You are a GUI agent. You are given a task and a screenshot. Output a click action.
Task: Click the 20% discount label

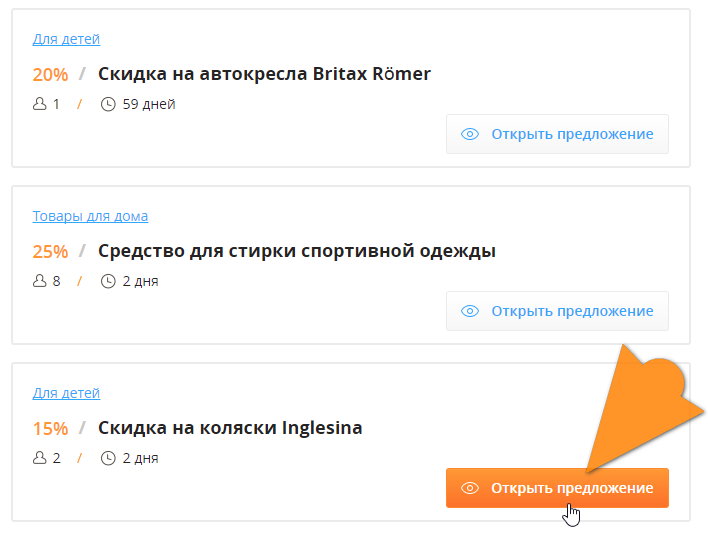[x=50, y=75]
